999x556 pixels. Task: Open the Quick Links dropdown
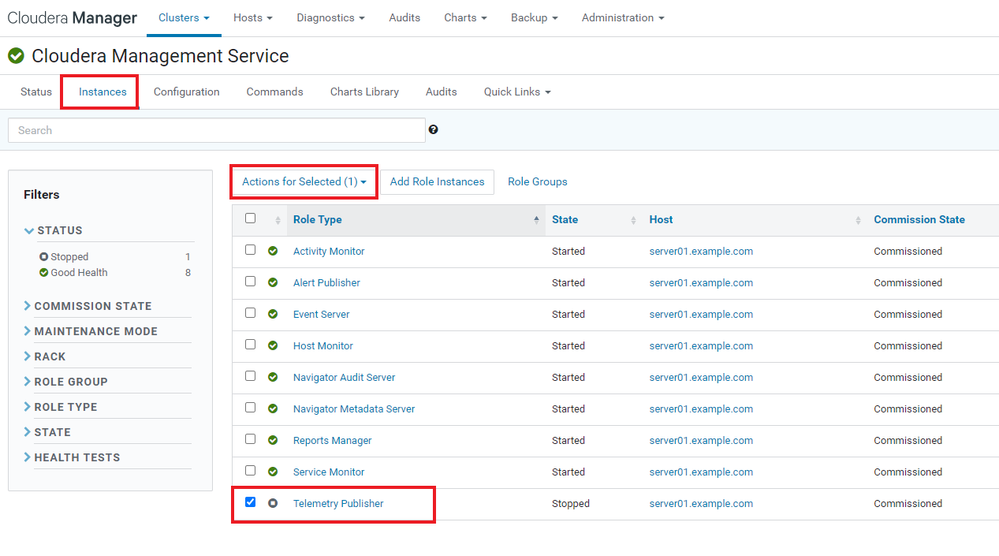(x=517, y=92)
